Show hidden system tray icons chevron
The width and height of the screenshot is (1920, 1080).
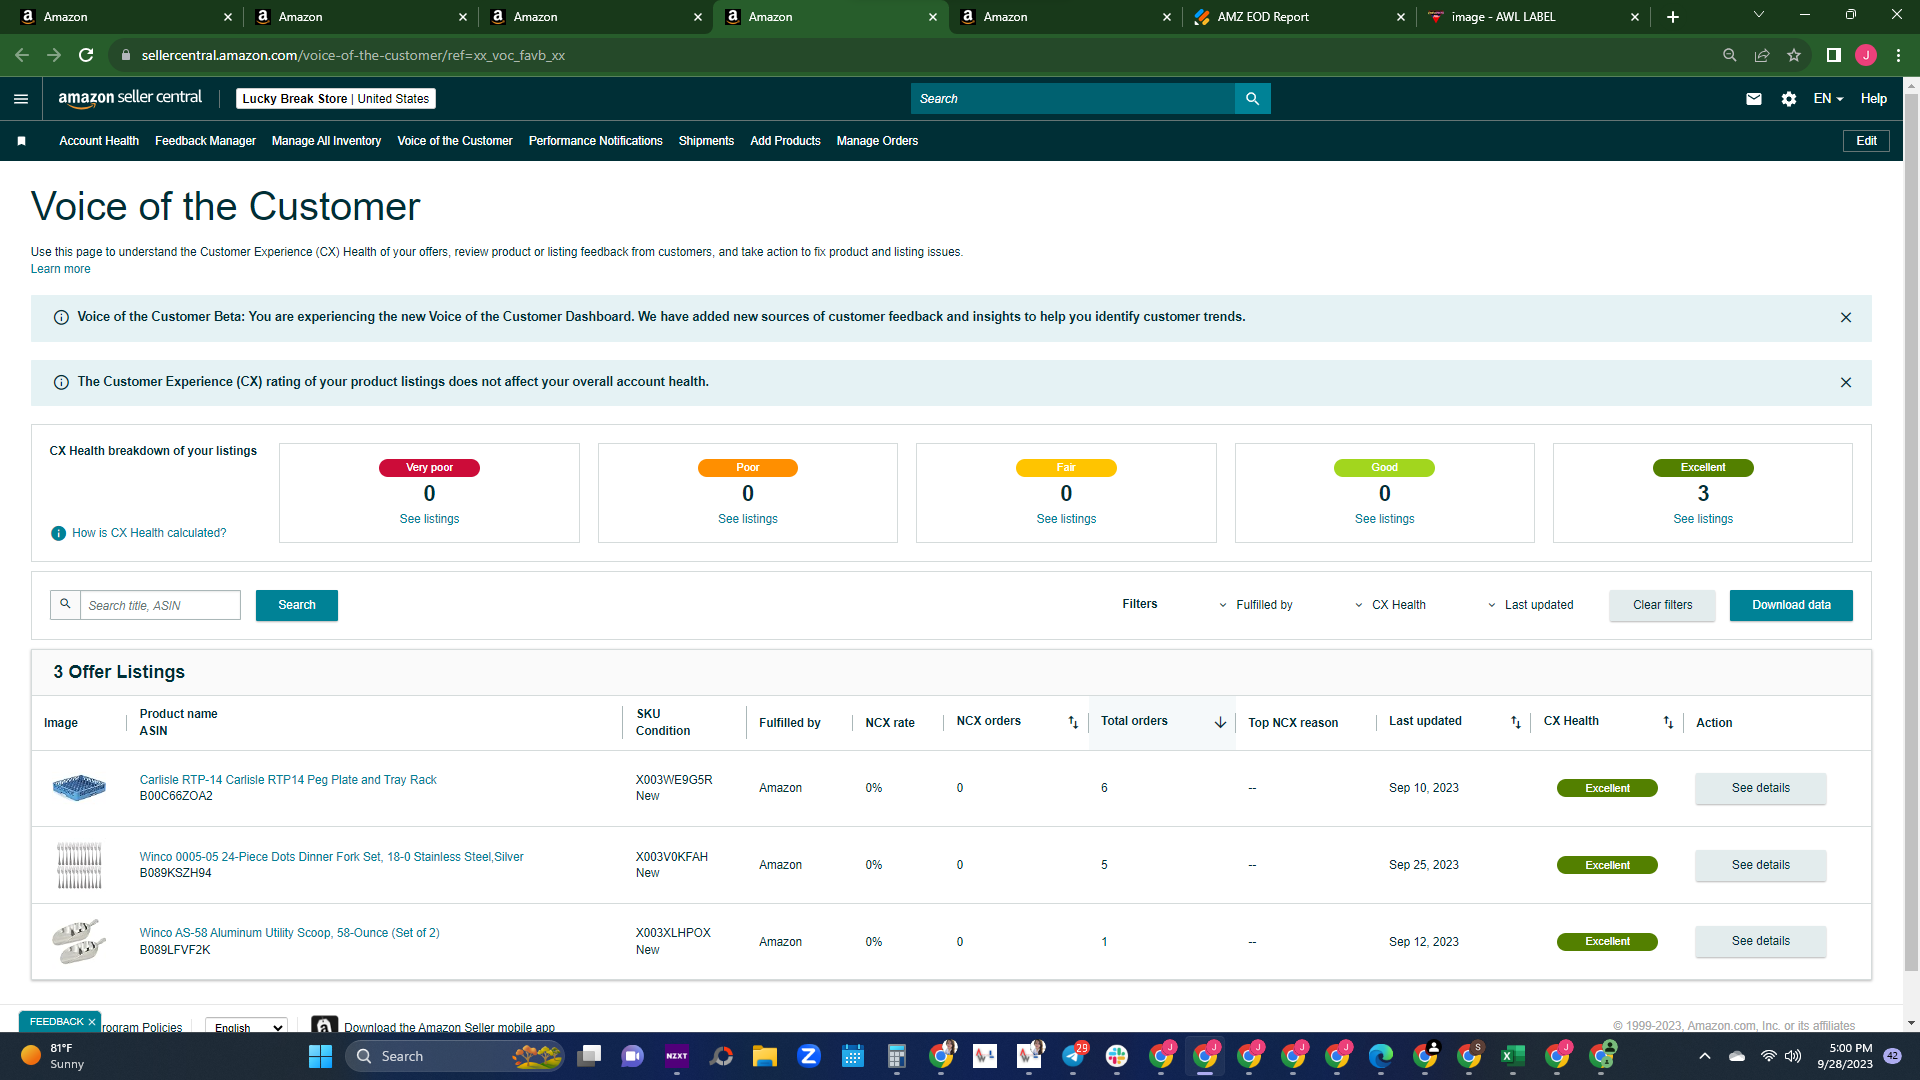1705,1056
